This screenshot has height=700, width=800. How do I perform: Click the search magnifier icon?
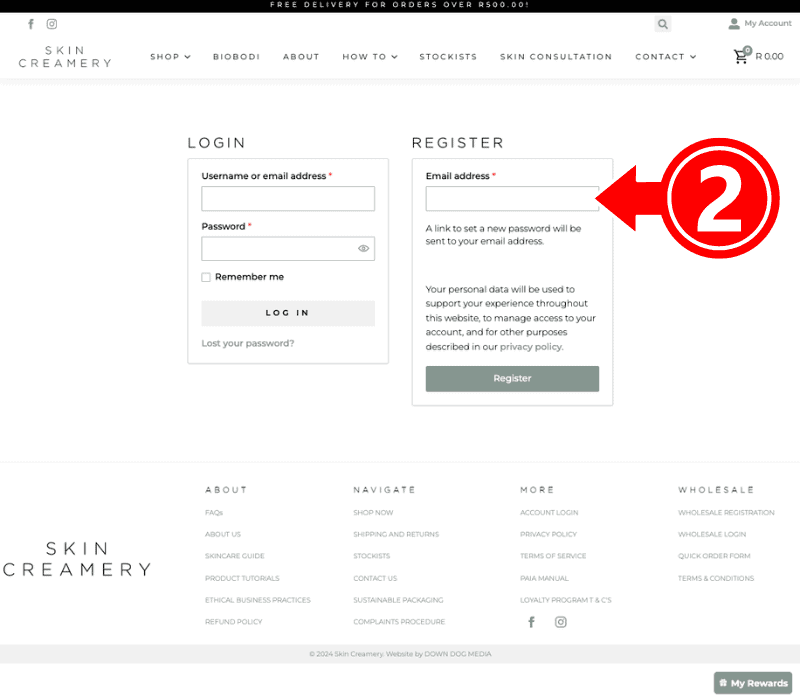tap(663, 24)
